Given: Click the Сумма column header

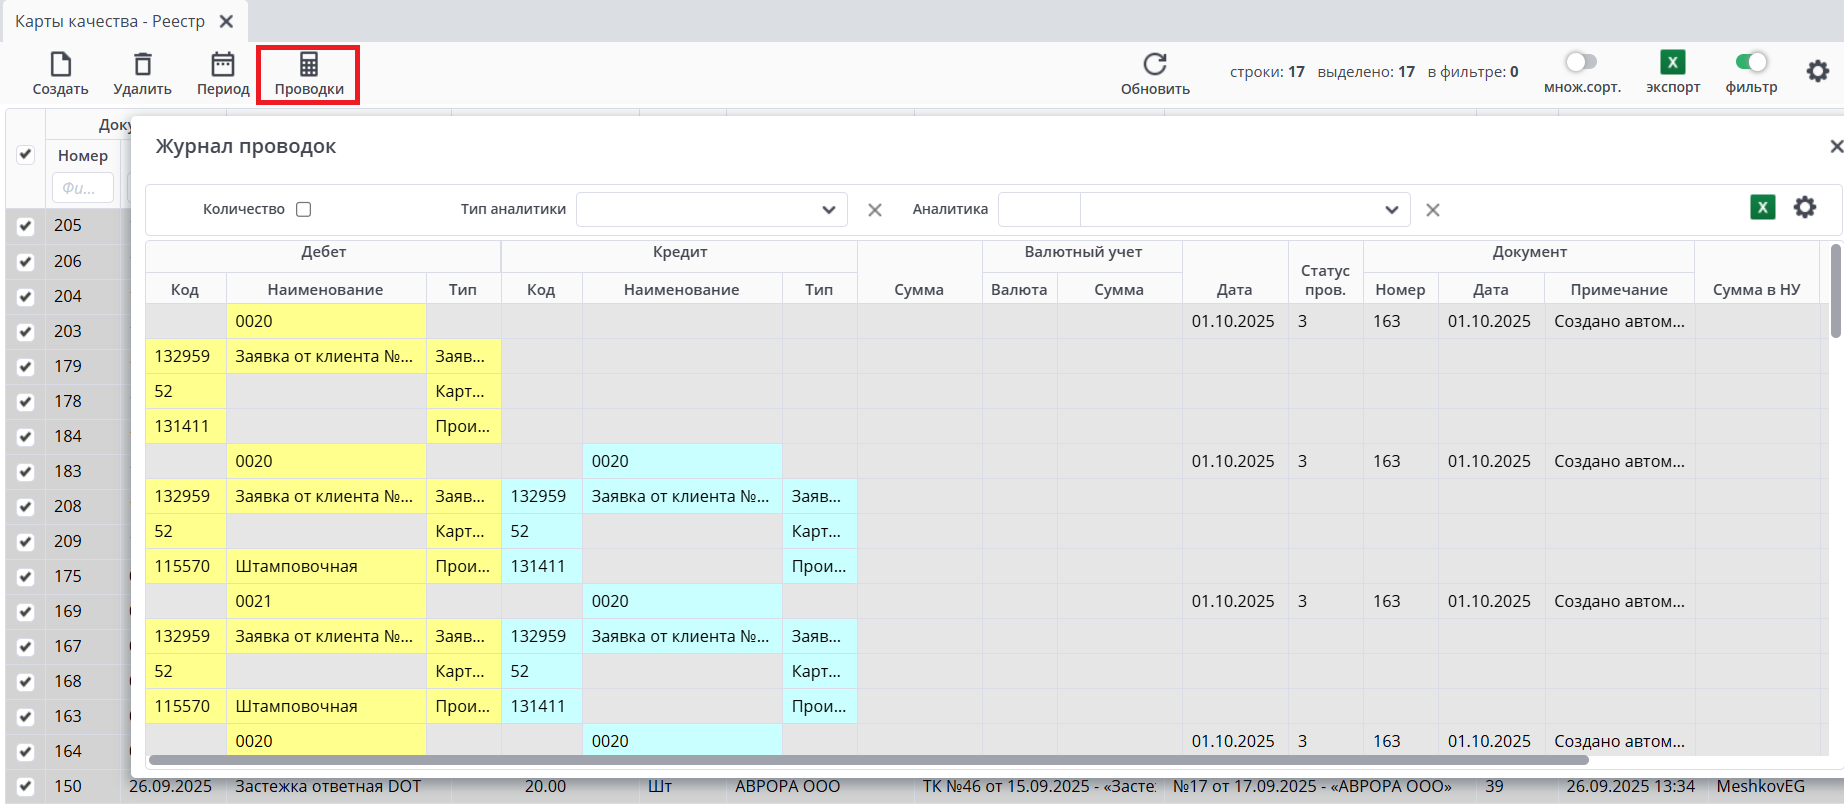Looking at the screenshot, I should point(919,289).
